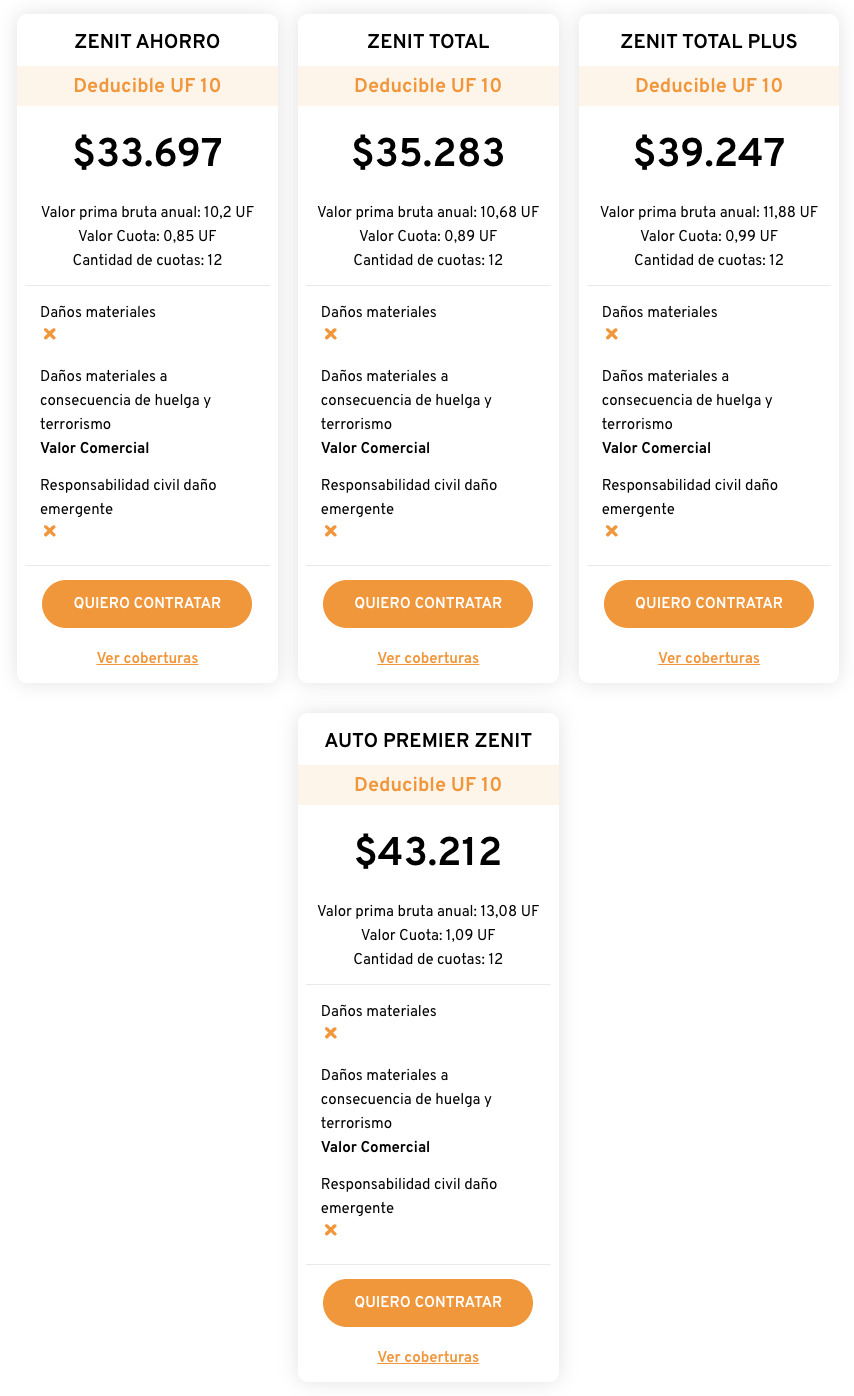Click the X icon under Responsabilidad civil in Zenit Ahorro
This screenshot has height=1396, width=854.
(50, 531)
